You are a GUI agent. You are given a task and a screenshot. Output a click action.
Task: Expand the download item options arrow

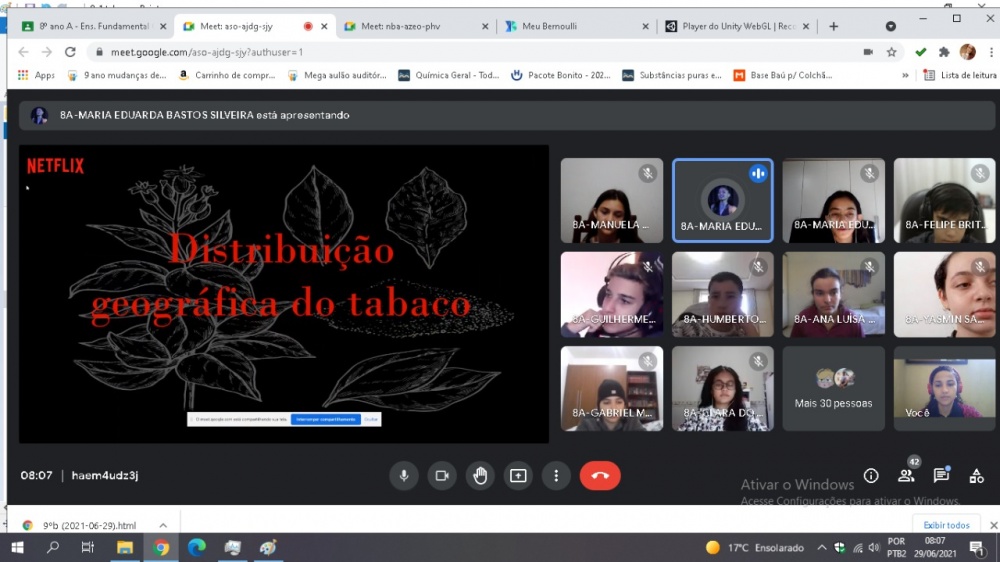pyautogui.click(x=163, y=526)
